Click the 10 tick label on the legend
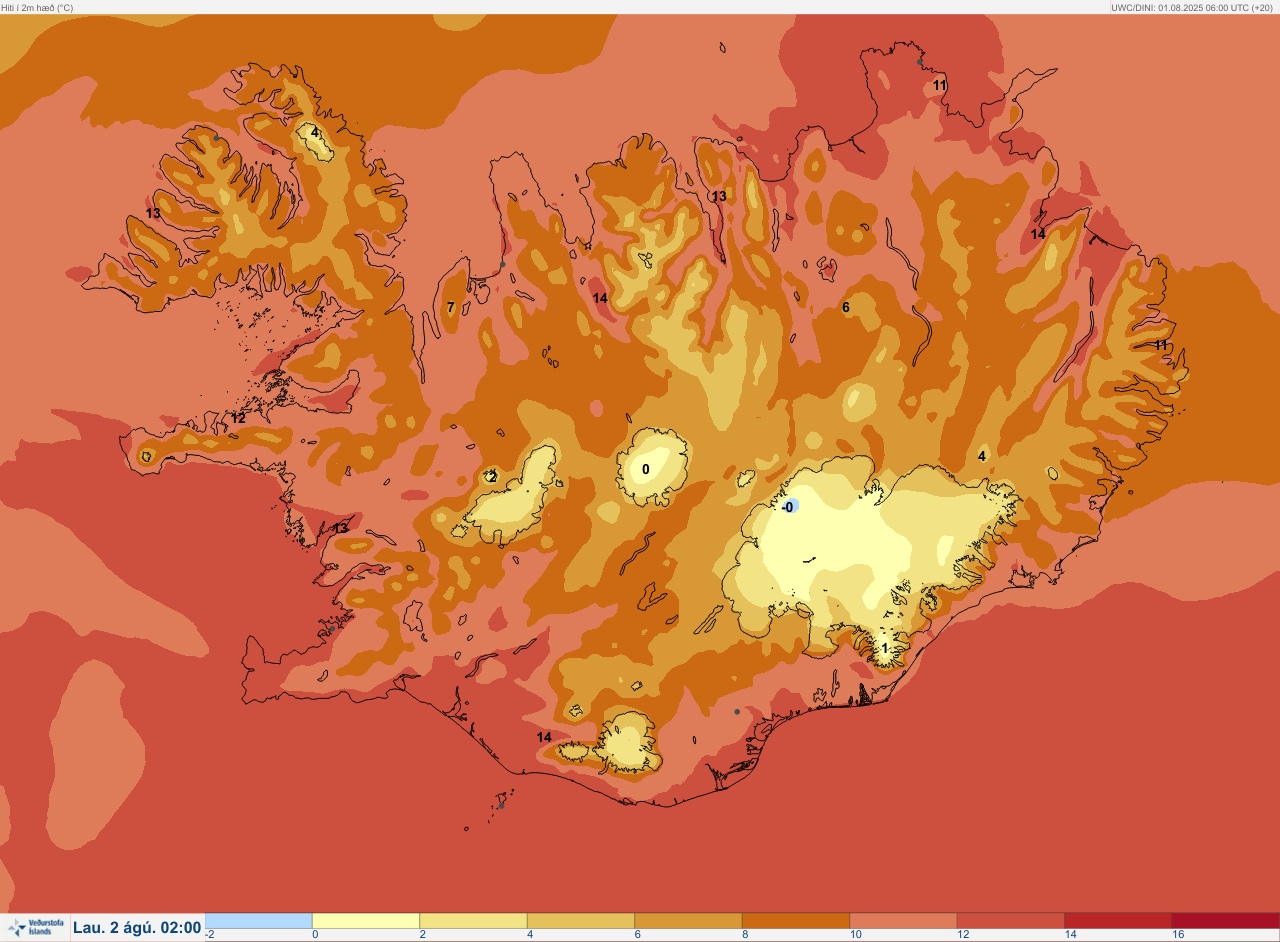Screen dimensions: 1280x942 point(854,934)
